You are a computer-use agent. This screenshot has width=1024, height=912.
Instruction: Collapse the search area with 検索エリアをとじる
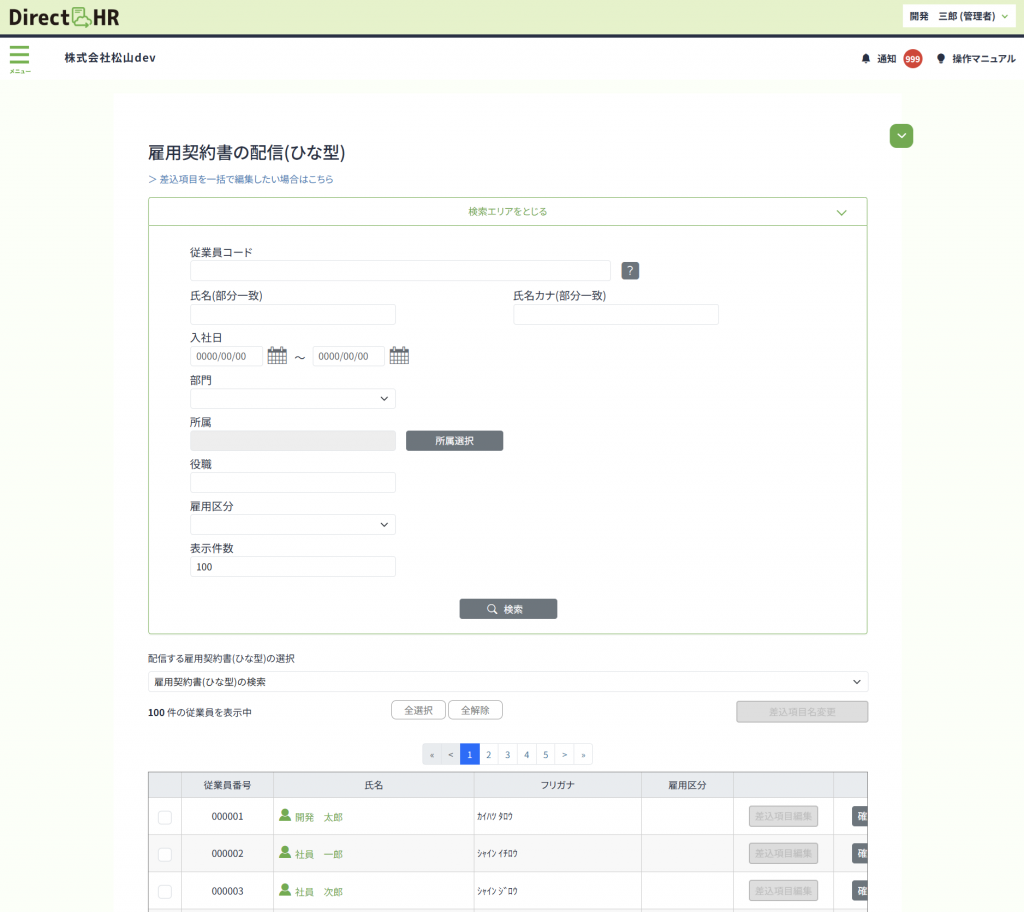[507, 212]
